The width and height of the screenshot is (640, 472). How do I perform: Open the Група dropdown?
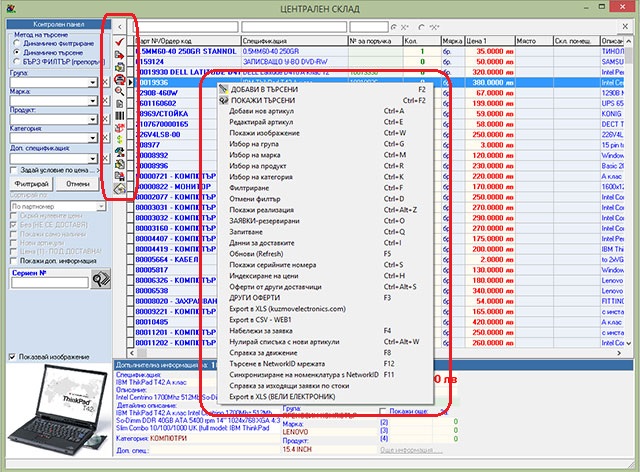tap(93, 82)
